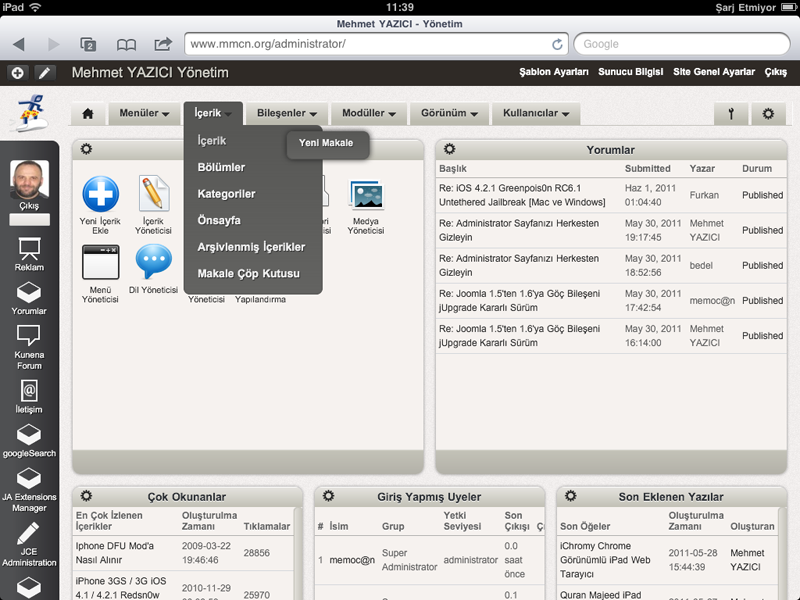This screenshot has height=600, width=800.
Task: Open Kunena Forum in sidebar
Action: [29, 348]
